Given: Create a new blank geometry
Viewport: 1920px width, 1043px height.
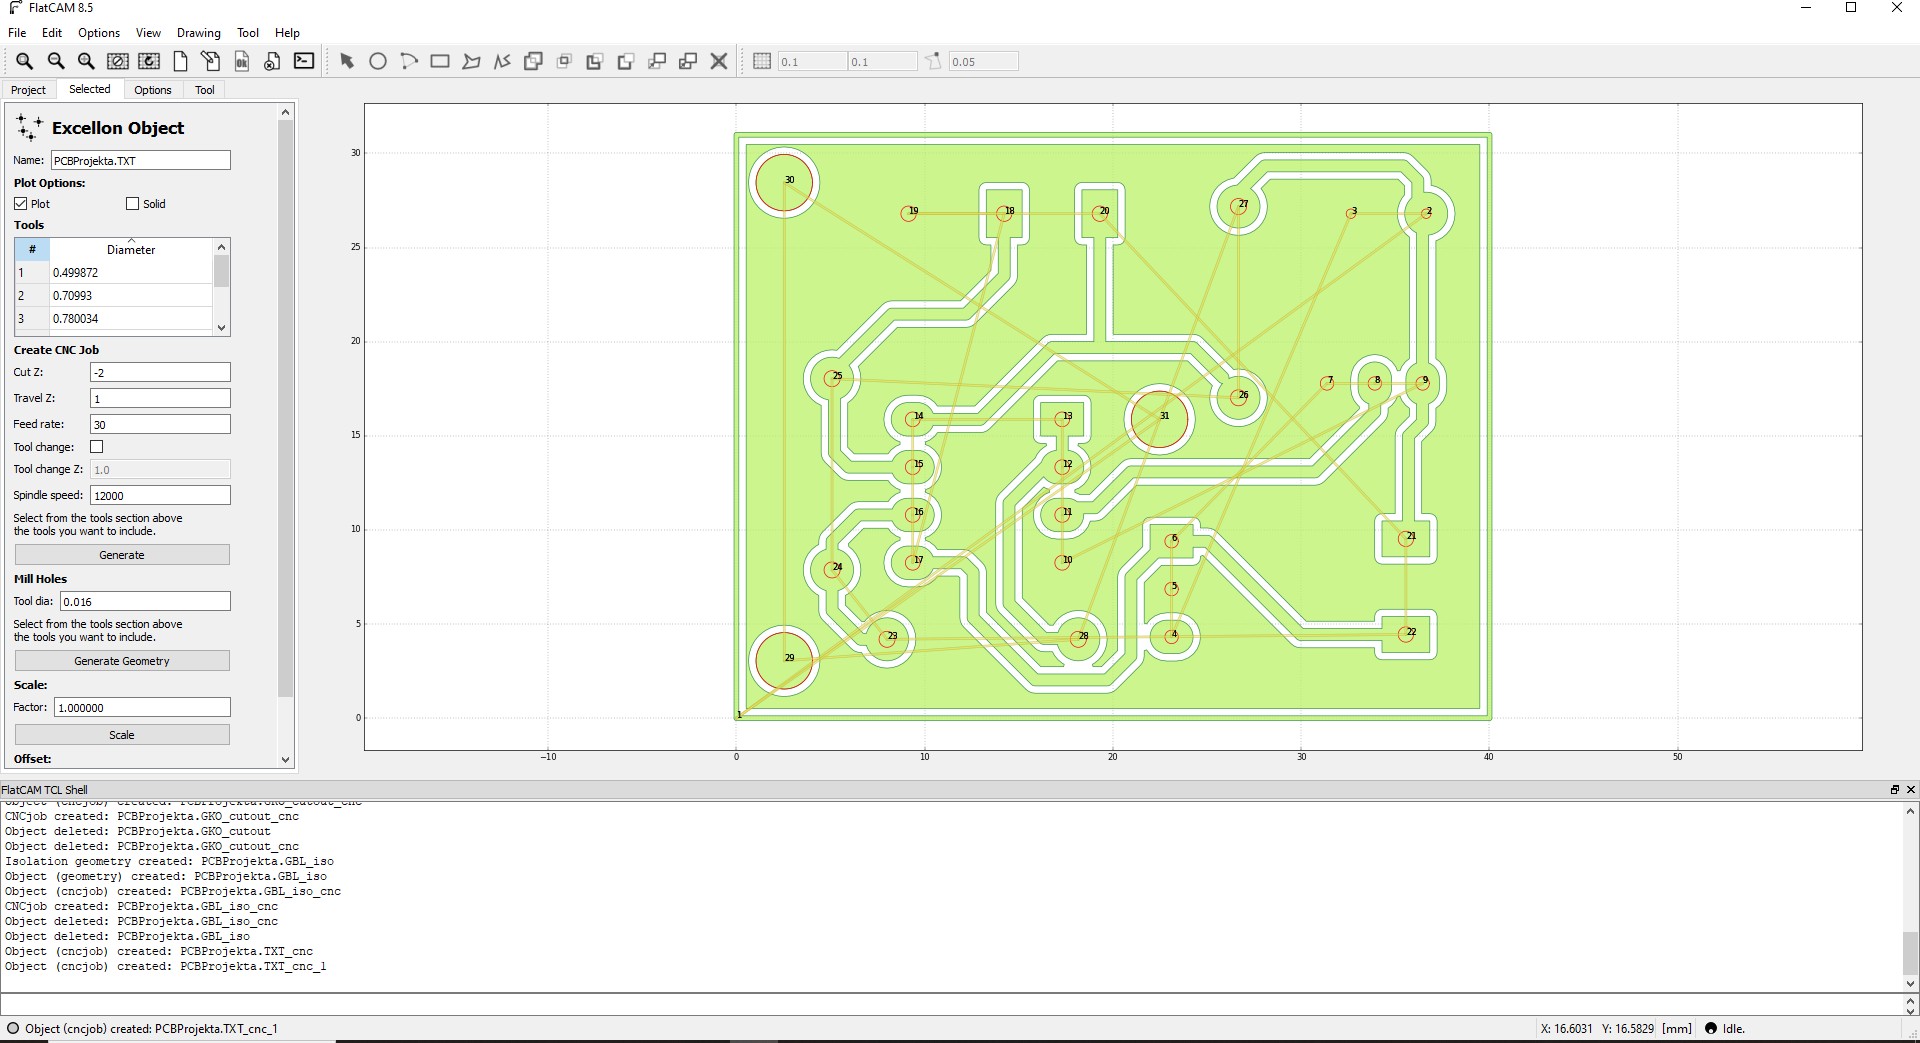Looking at the screenshot, I should point(180,61).
